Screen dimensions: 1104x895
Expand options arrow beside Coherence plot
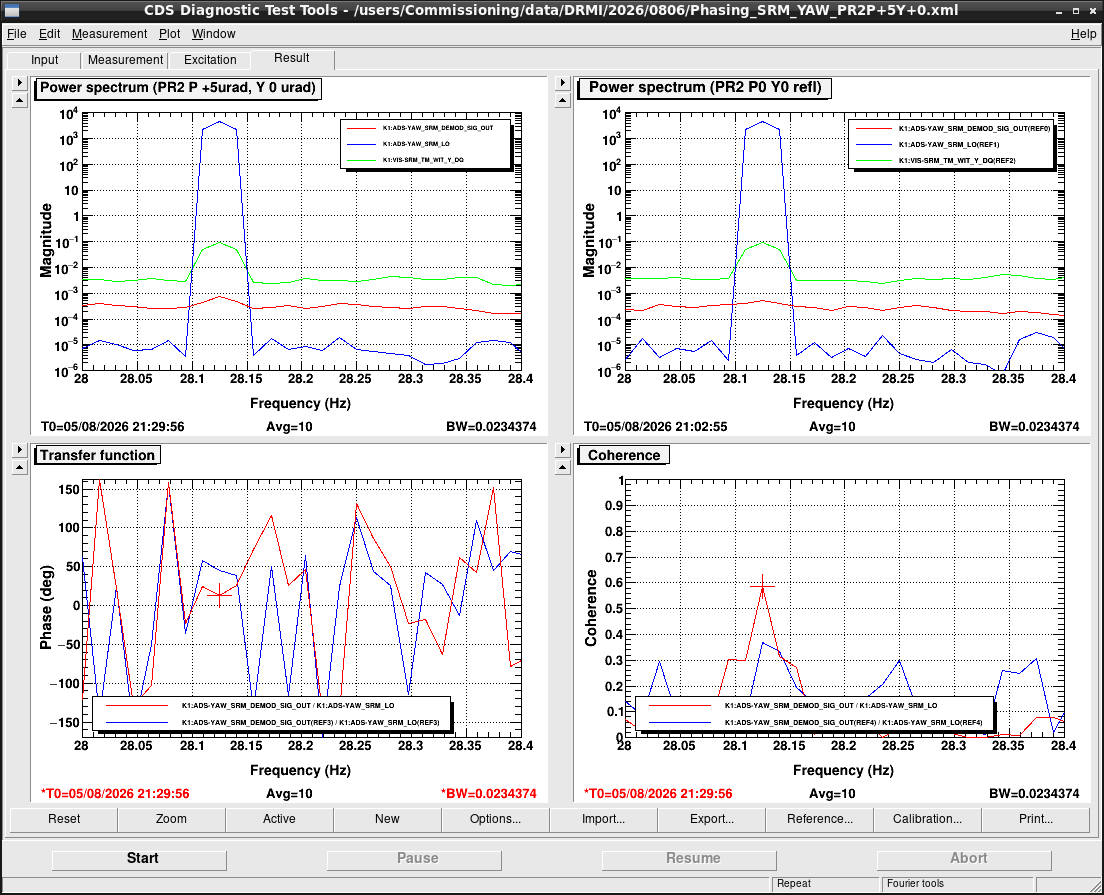click(562, 450)
